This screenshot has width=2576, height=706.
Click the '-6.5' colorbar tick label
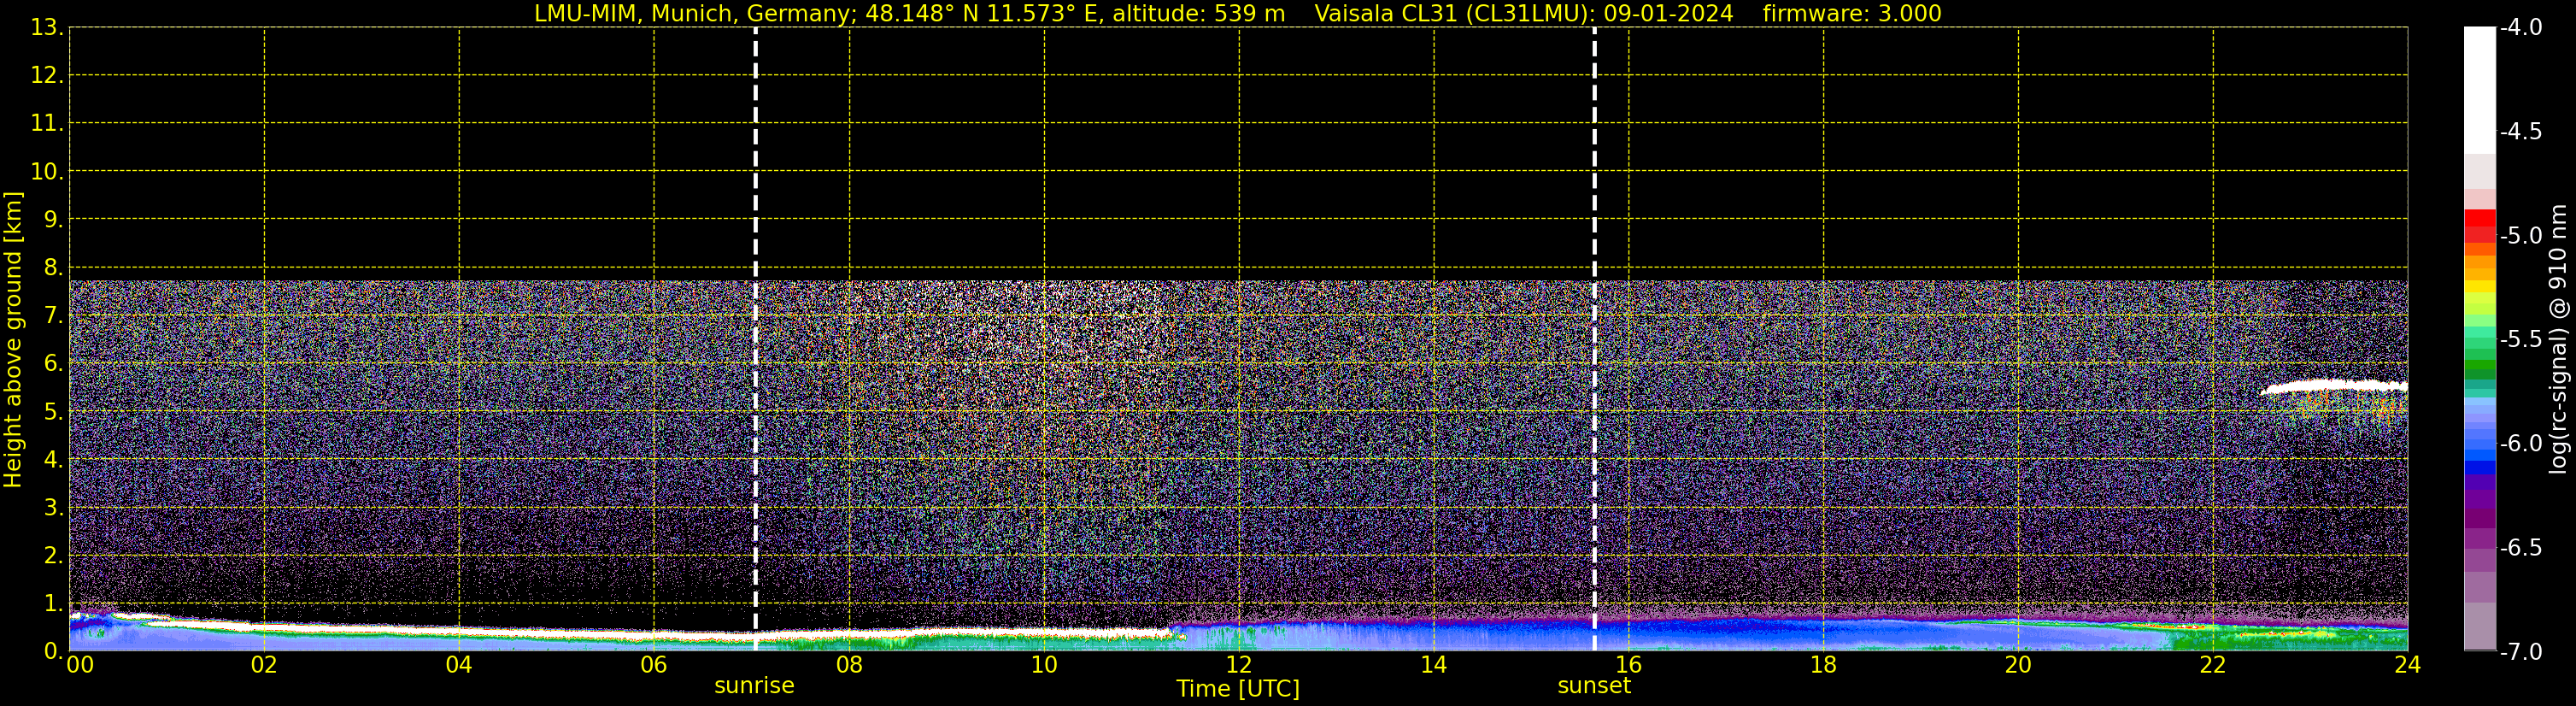coord(2520,548)
